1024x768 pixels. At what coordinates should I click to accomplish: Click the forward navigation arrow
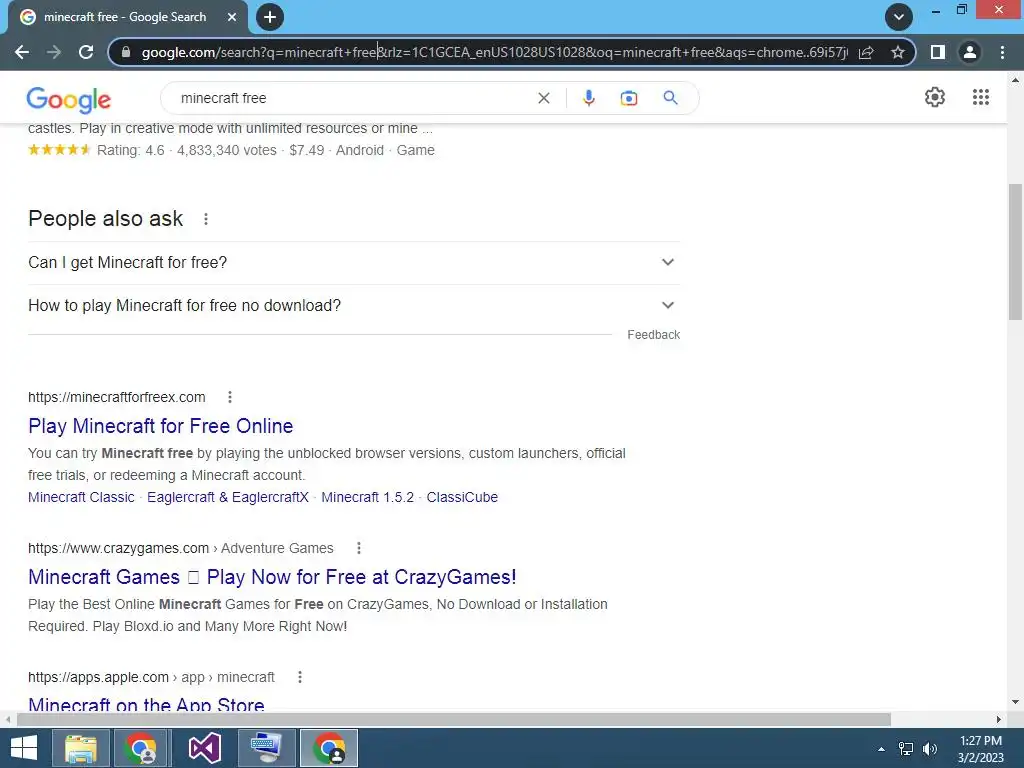click(x=54, y=52)
